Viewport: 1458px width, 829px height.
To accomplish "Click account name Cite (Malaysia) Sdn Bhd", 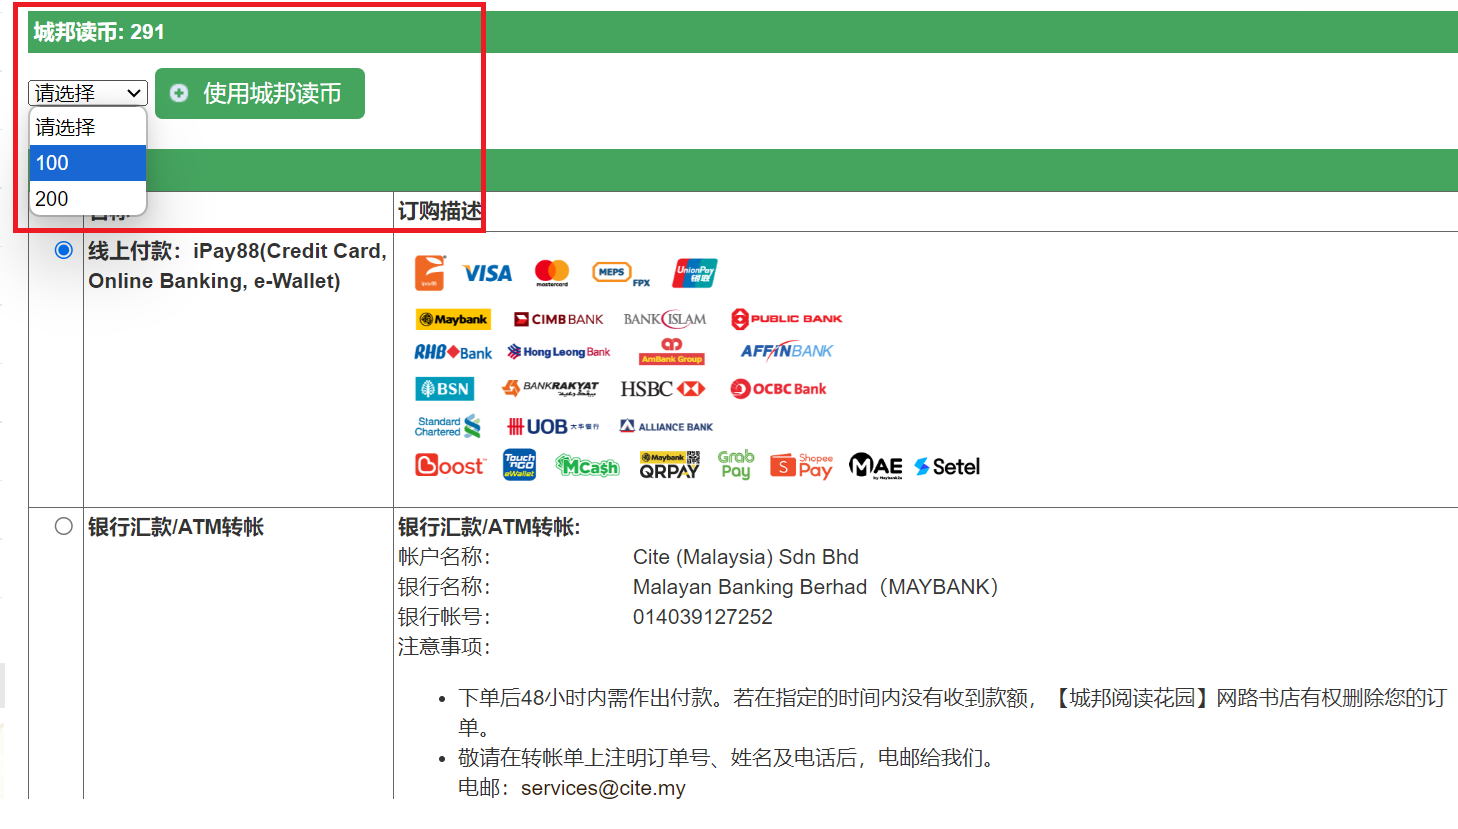I will [x=746, y=557].
